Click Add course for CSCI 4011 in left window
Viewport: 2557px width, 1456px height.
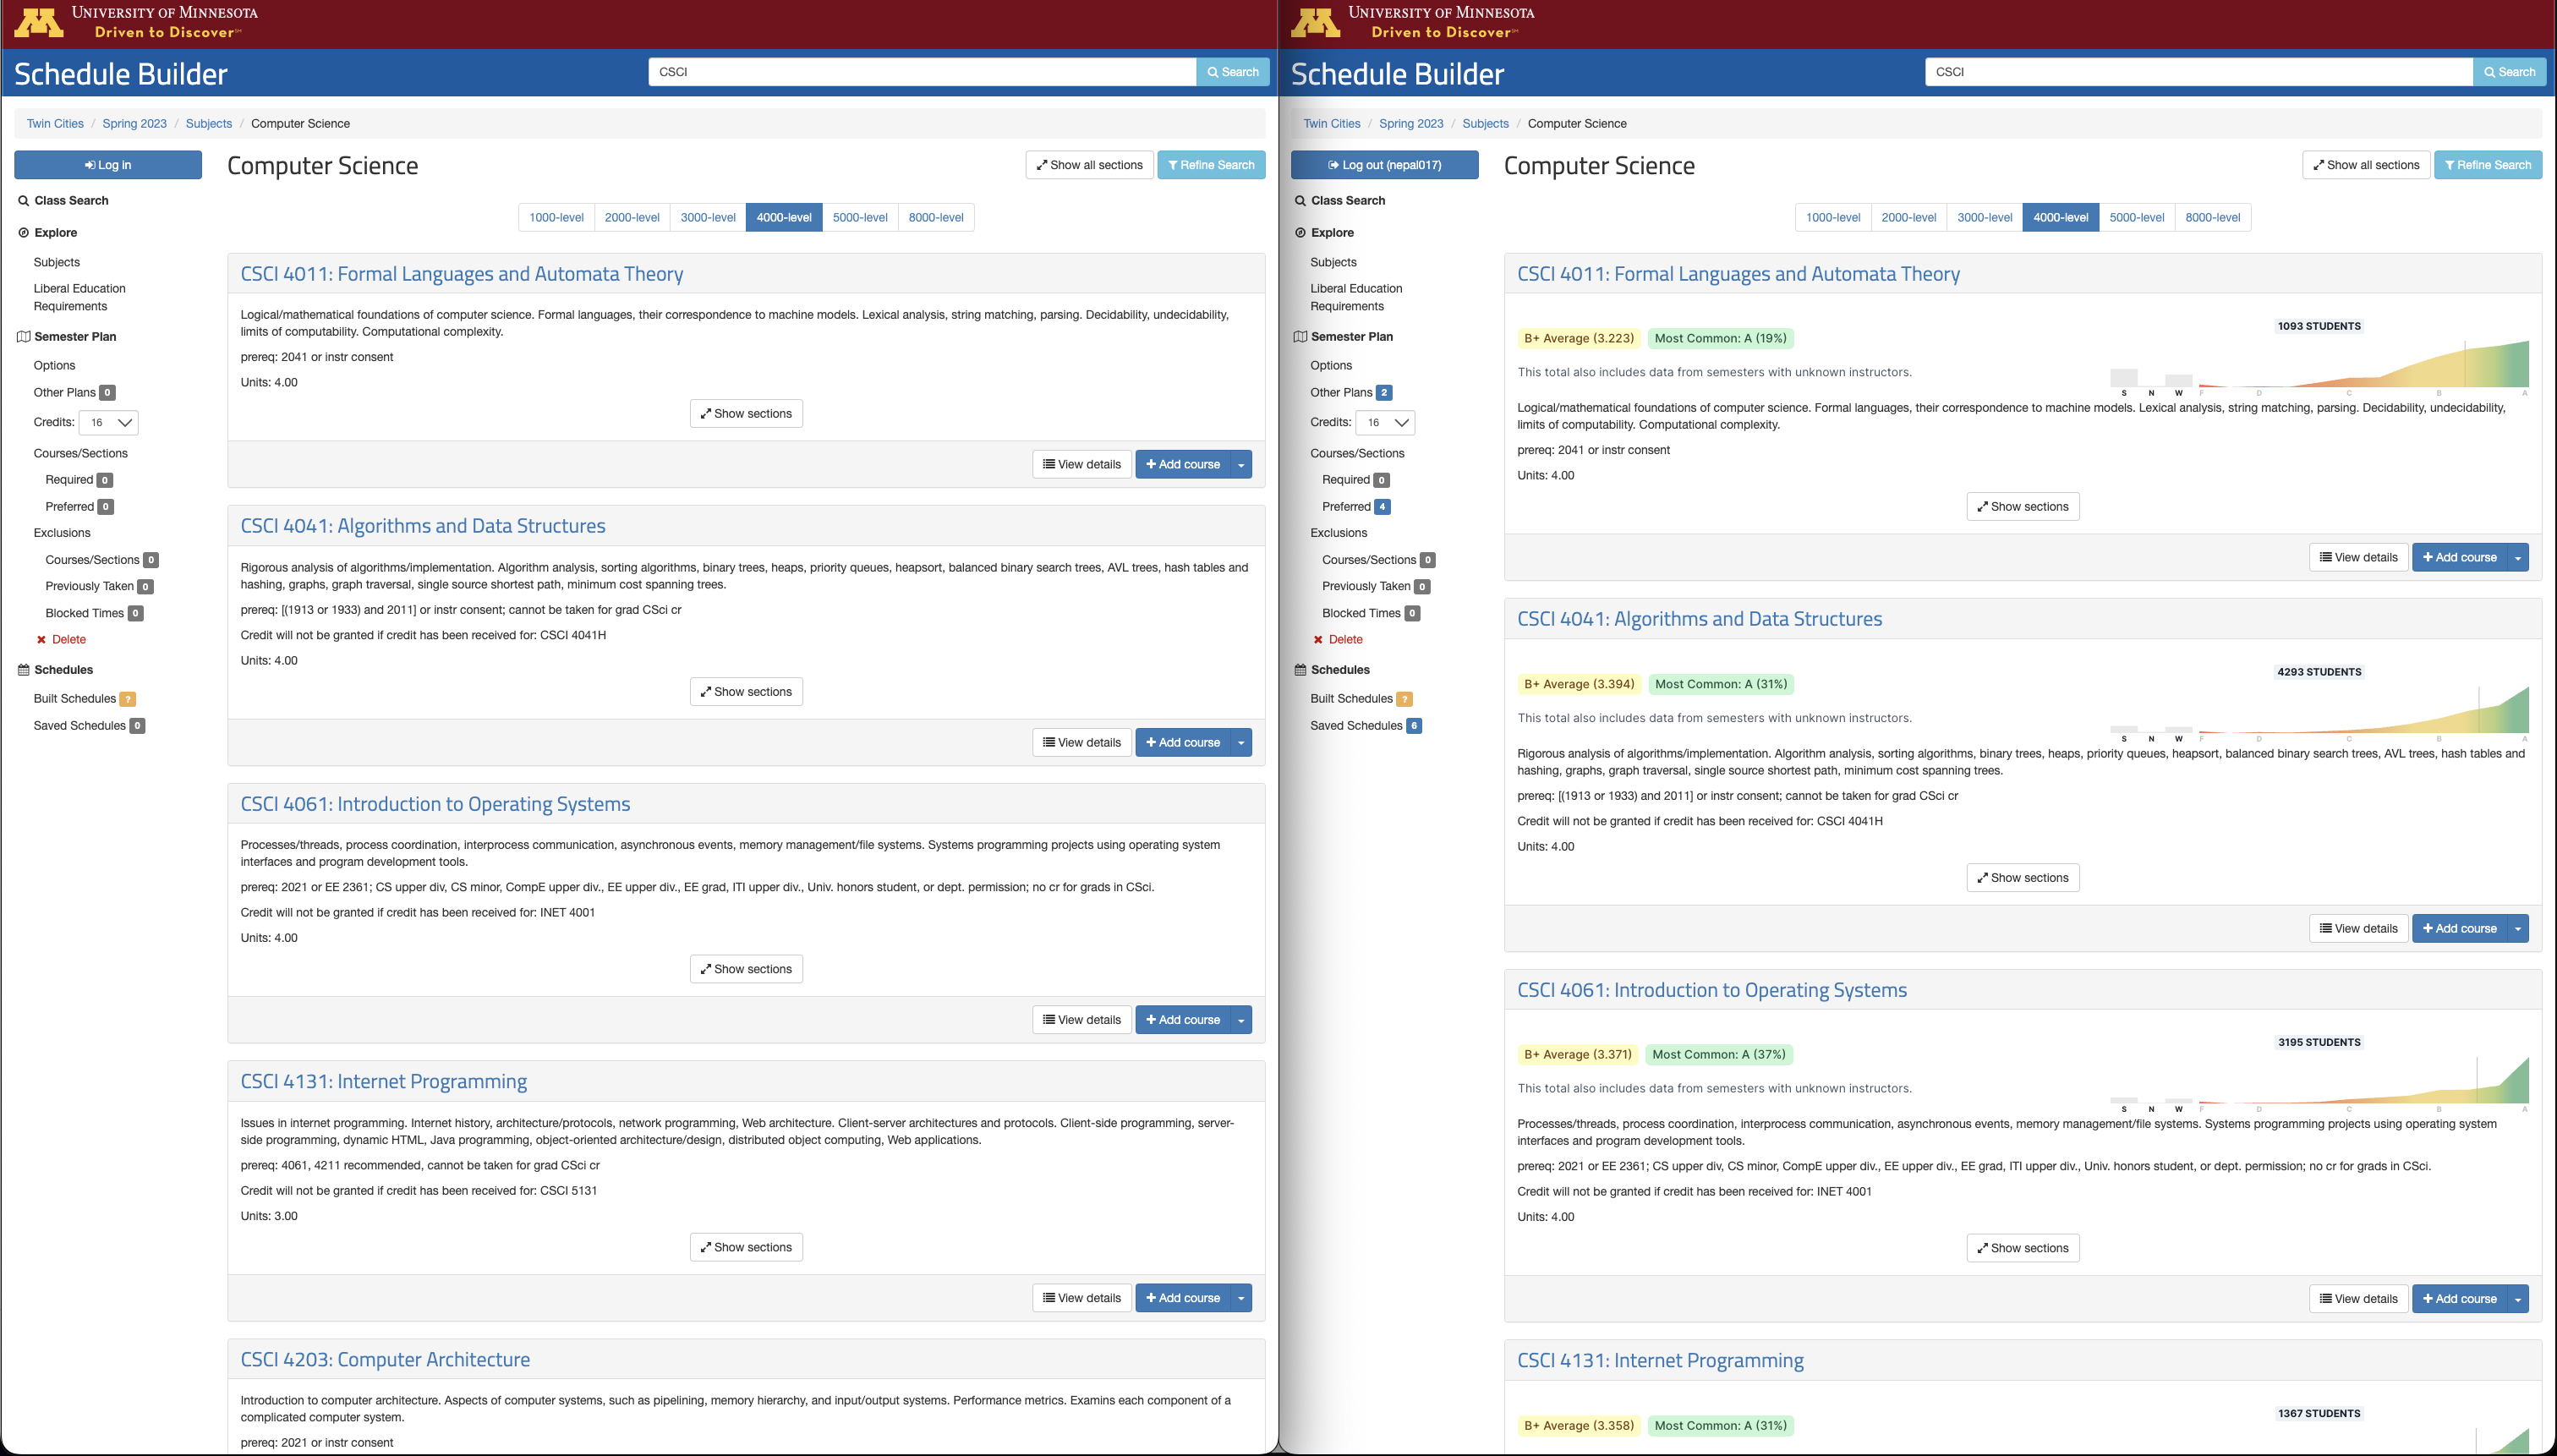[1183, 464]
